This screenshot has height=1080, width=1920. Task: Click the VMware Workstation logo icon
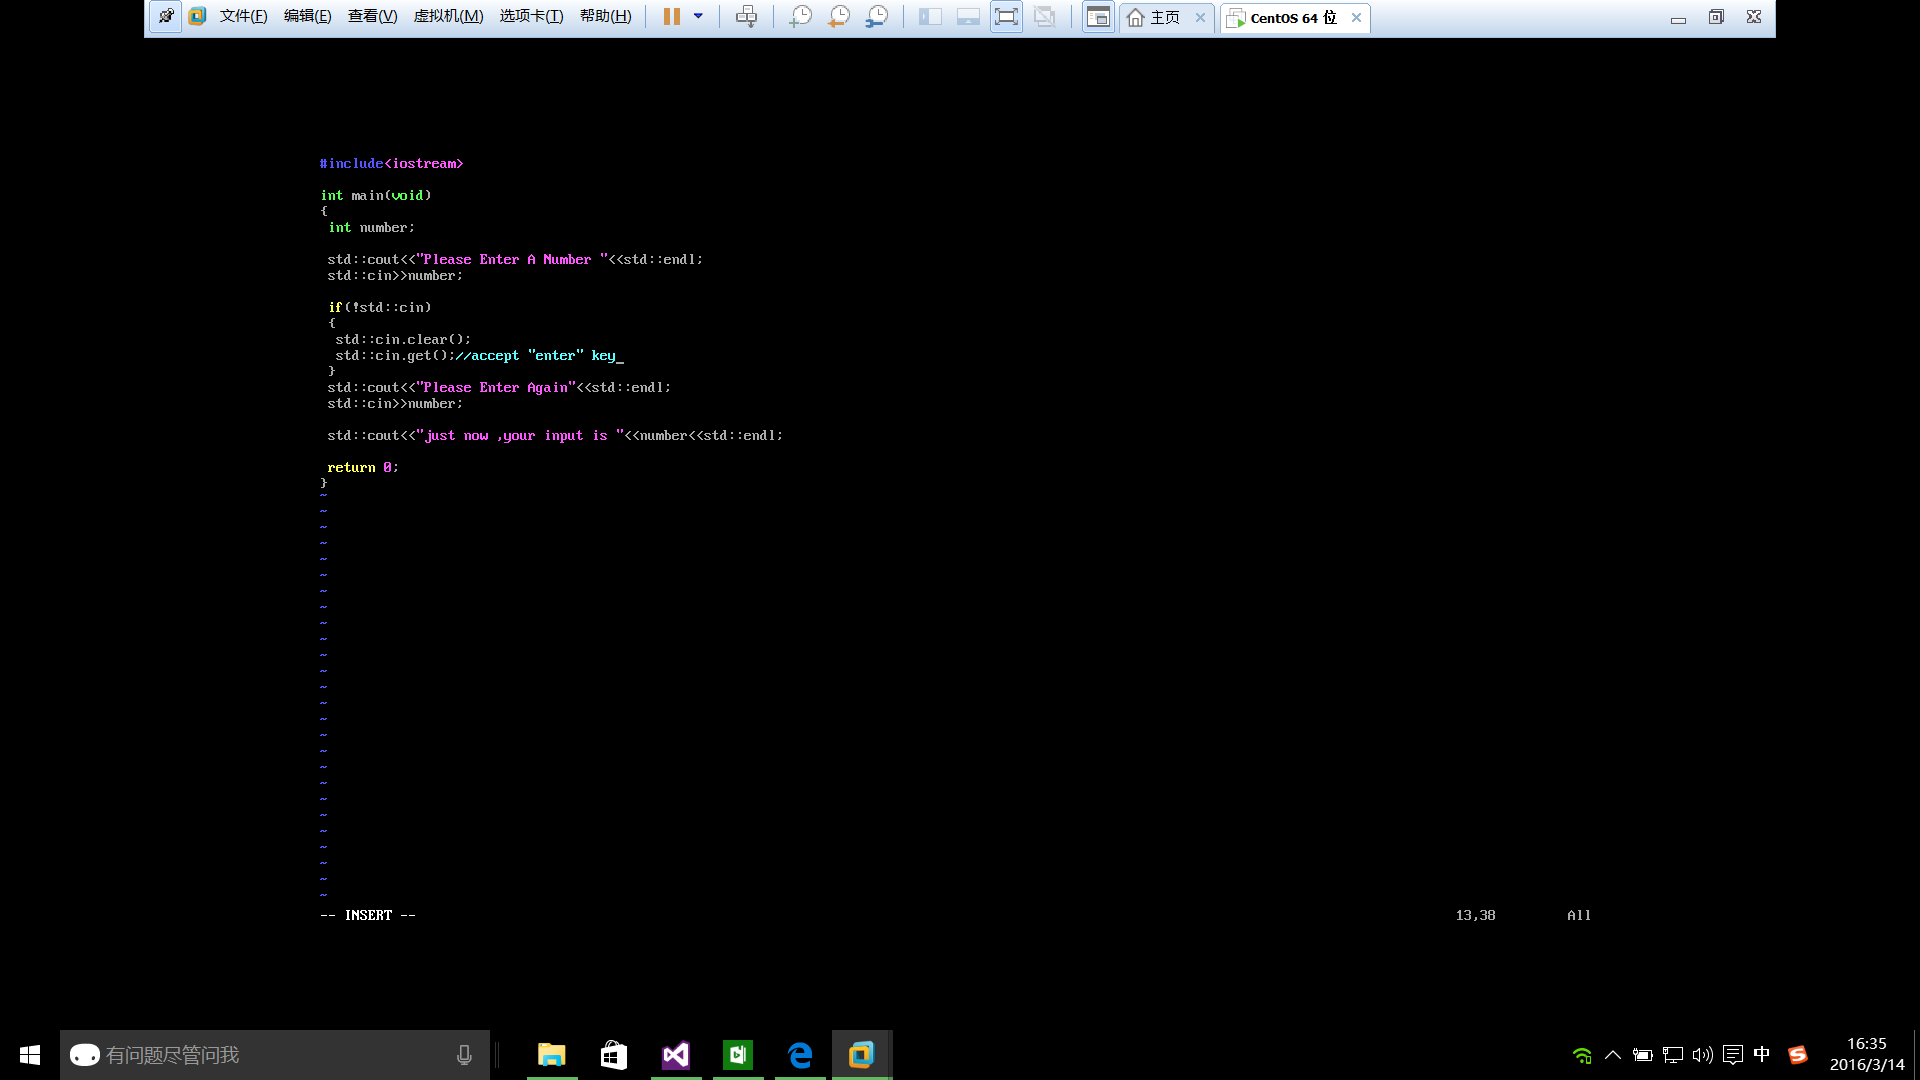pos(197,16)
